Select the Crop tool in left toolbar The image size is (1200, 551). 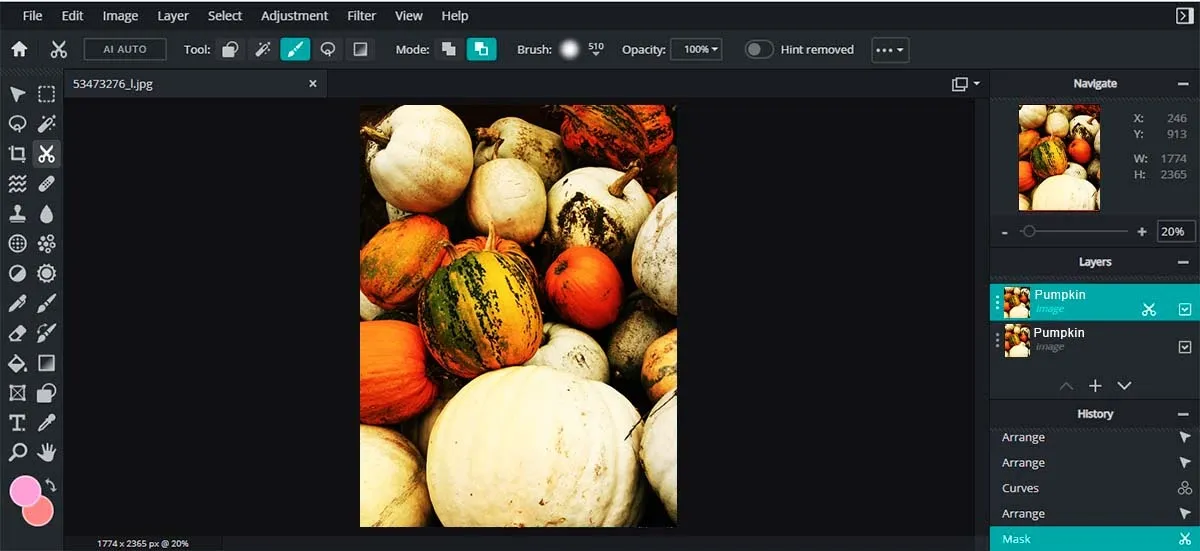(x=17, y=154)
